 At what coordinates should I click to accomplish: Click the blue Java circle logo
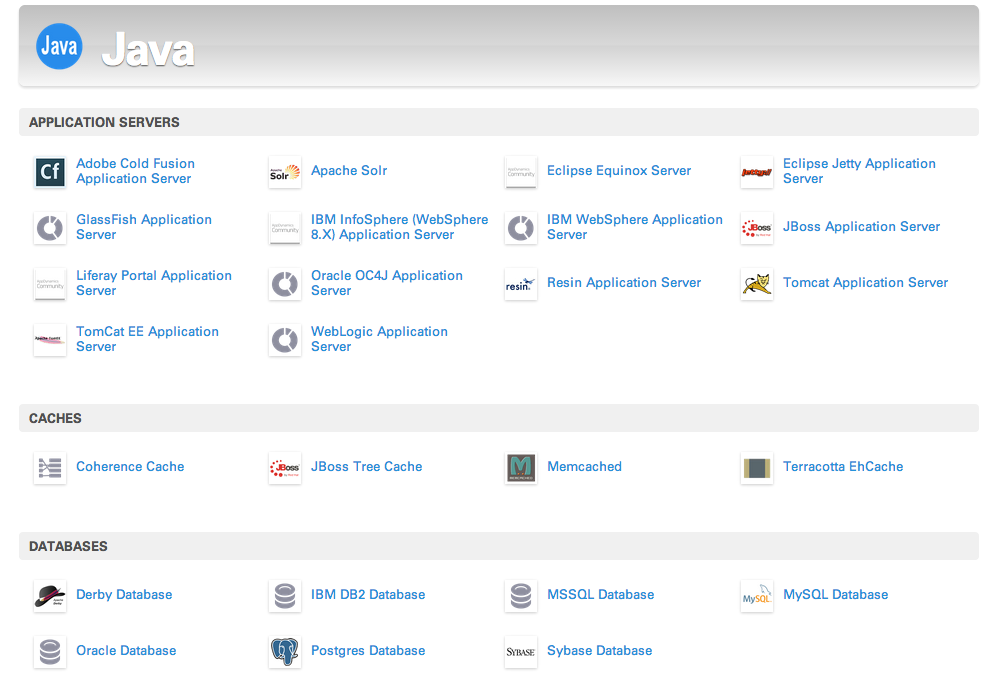(x=59, y=46)
